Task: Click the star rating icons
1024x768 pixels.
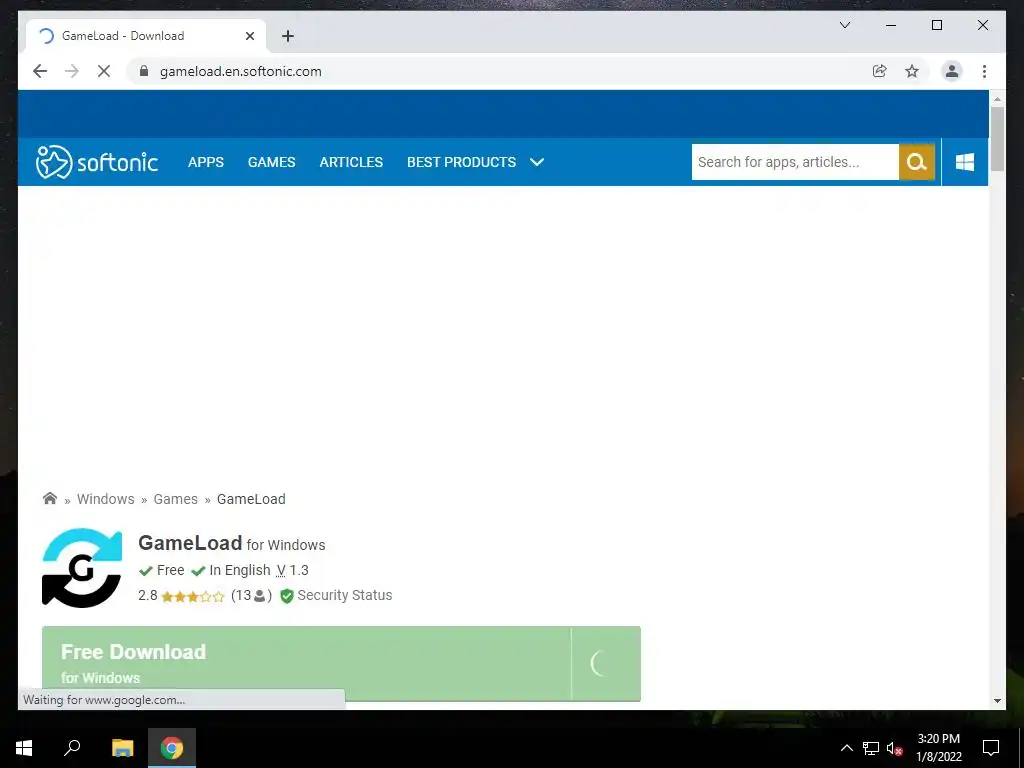Action: [x=193, y=596]
